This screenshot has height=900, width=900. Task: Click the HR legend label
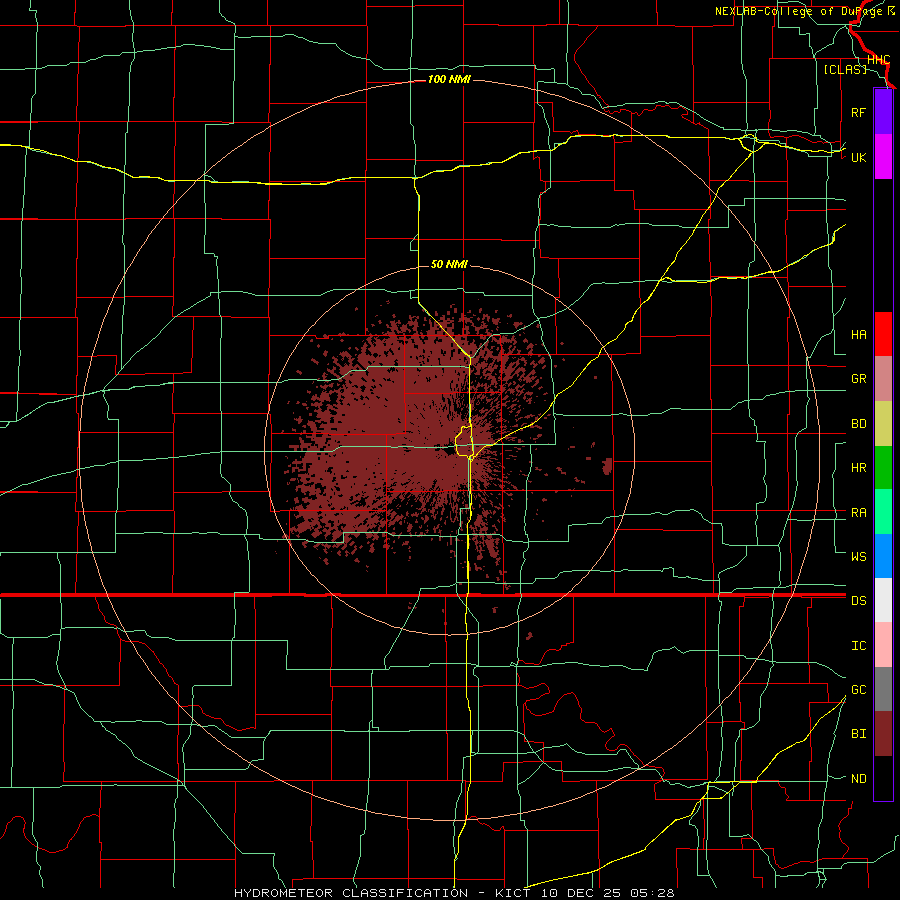click(x=858, y=468)
